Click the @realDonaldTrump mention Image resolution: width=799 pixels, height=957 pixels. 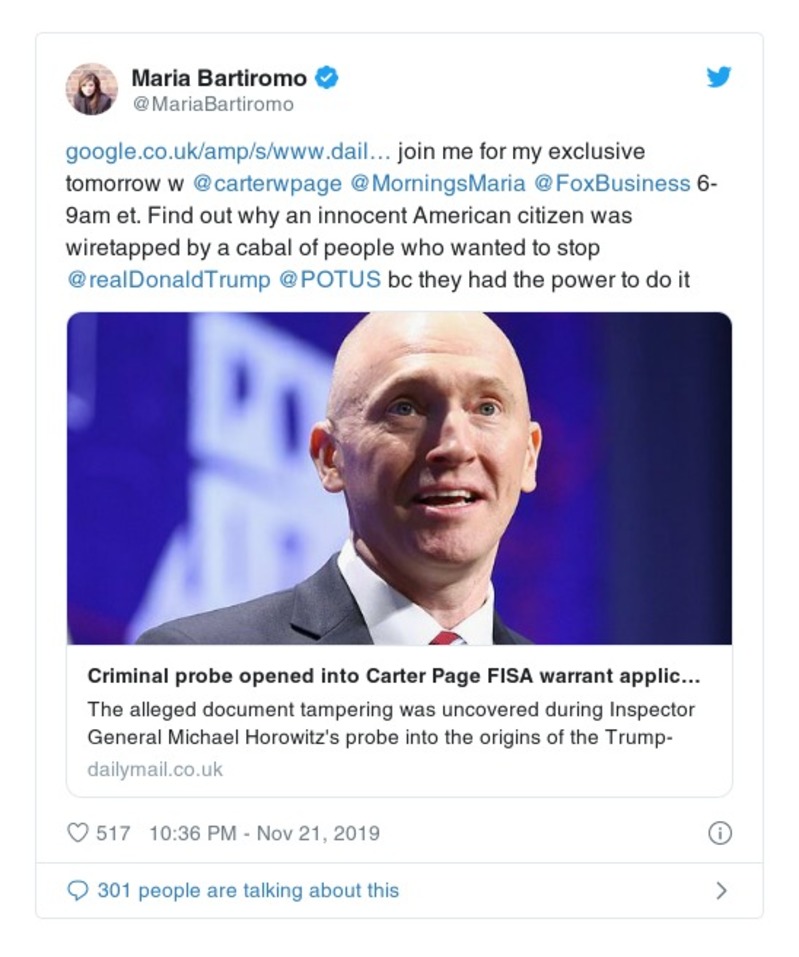point(167,280)
